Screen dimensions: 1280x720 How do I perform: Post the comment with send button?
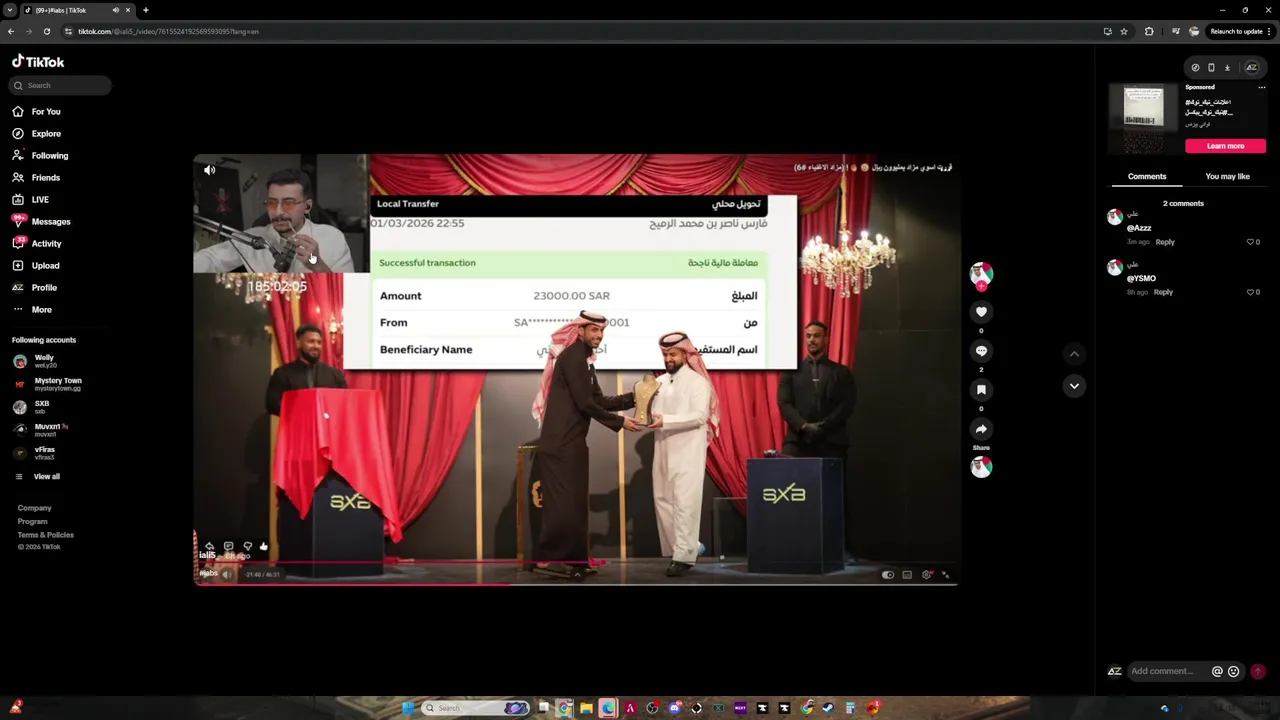click(1258, 672)
